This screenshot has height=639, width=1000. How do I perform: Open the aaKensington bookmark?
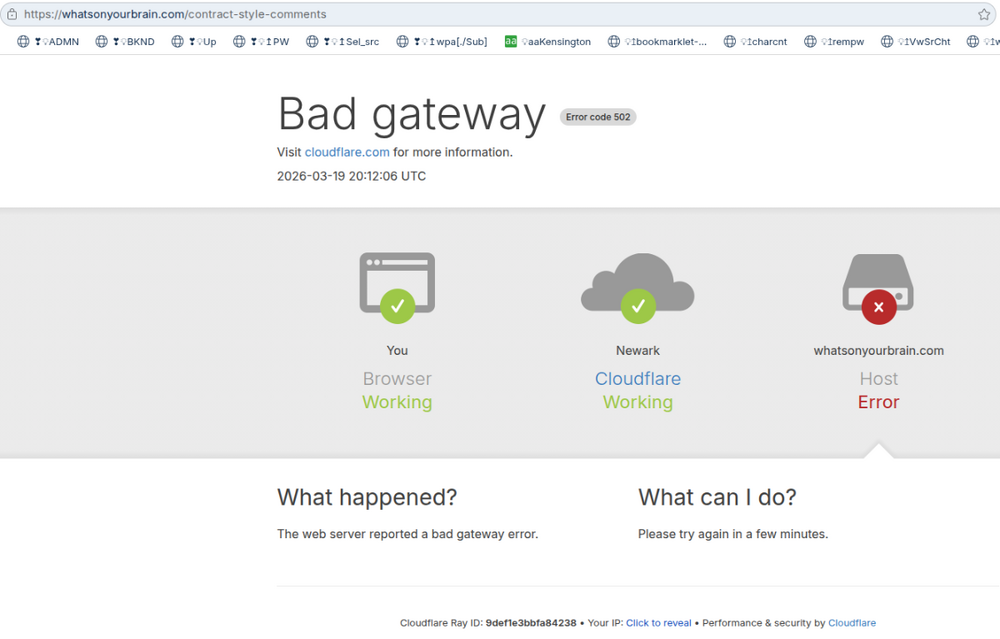click(x=548, y=42)
